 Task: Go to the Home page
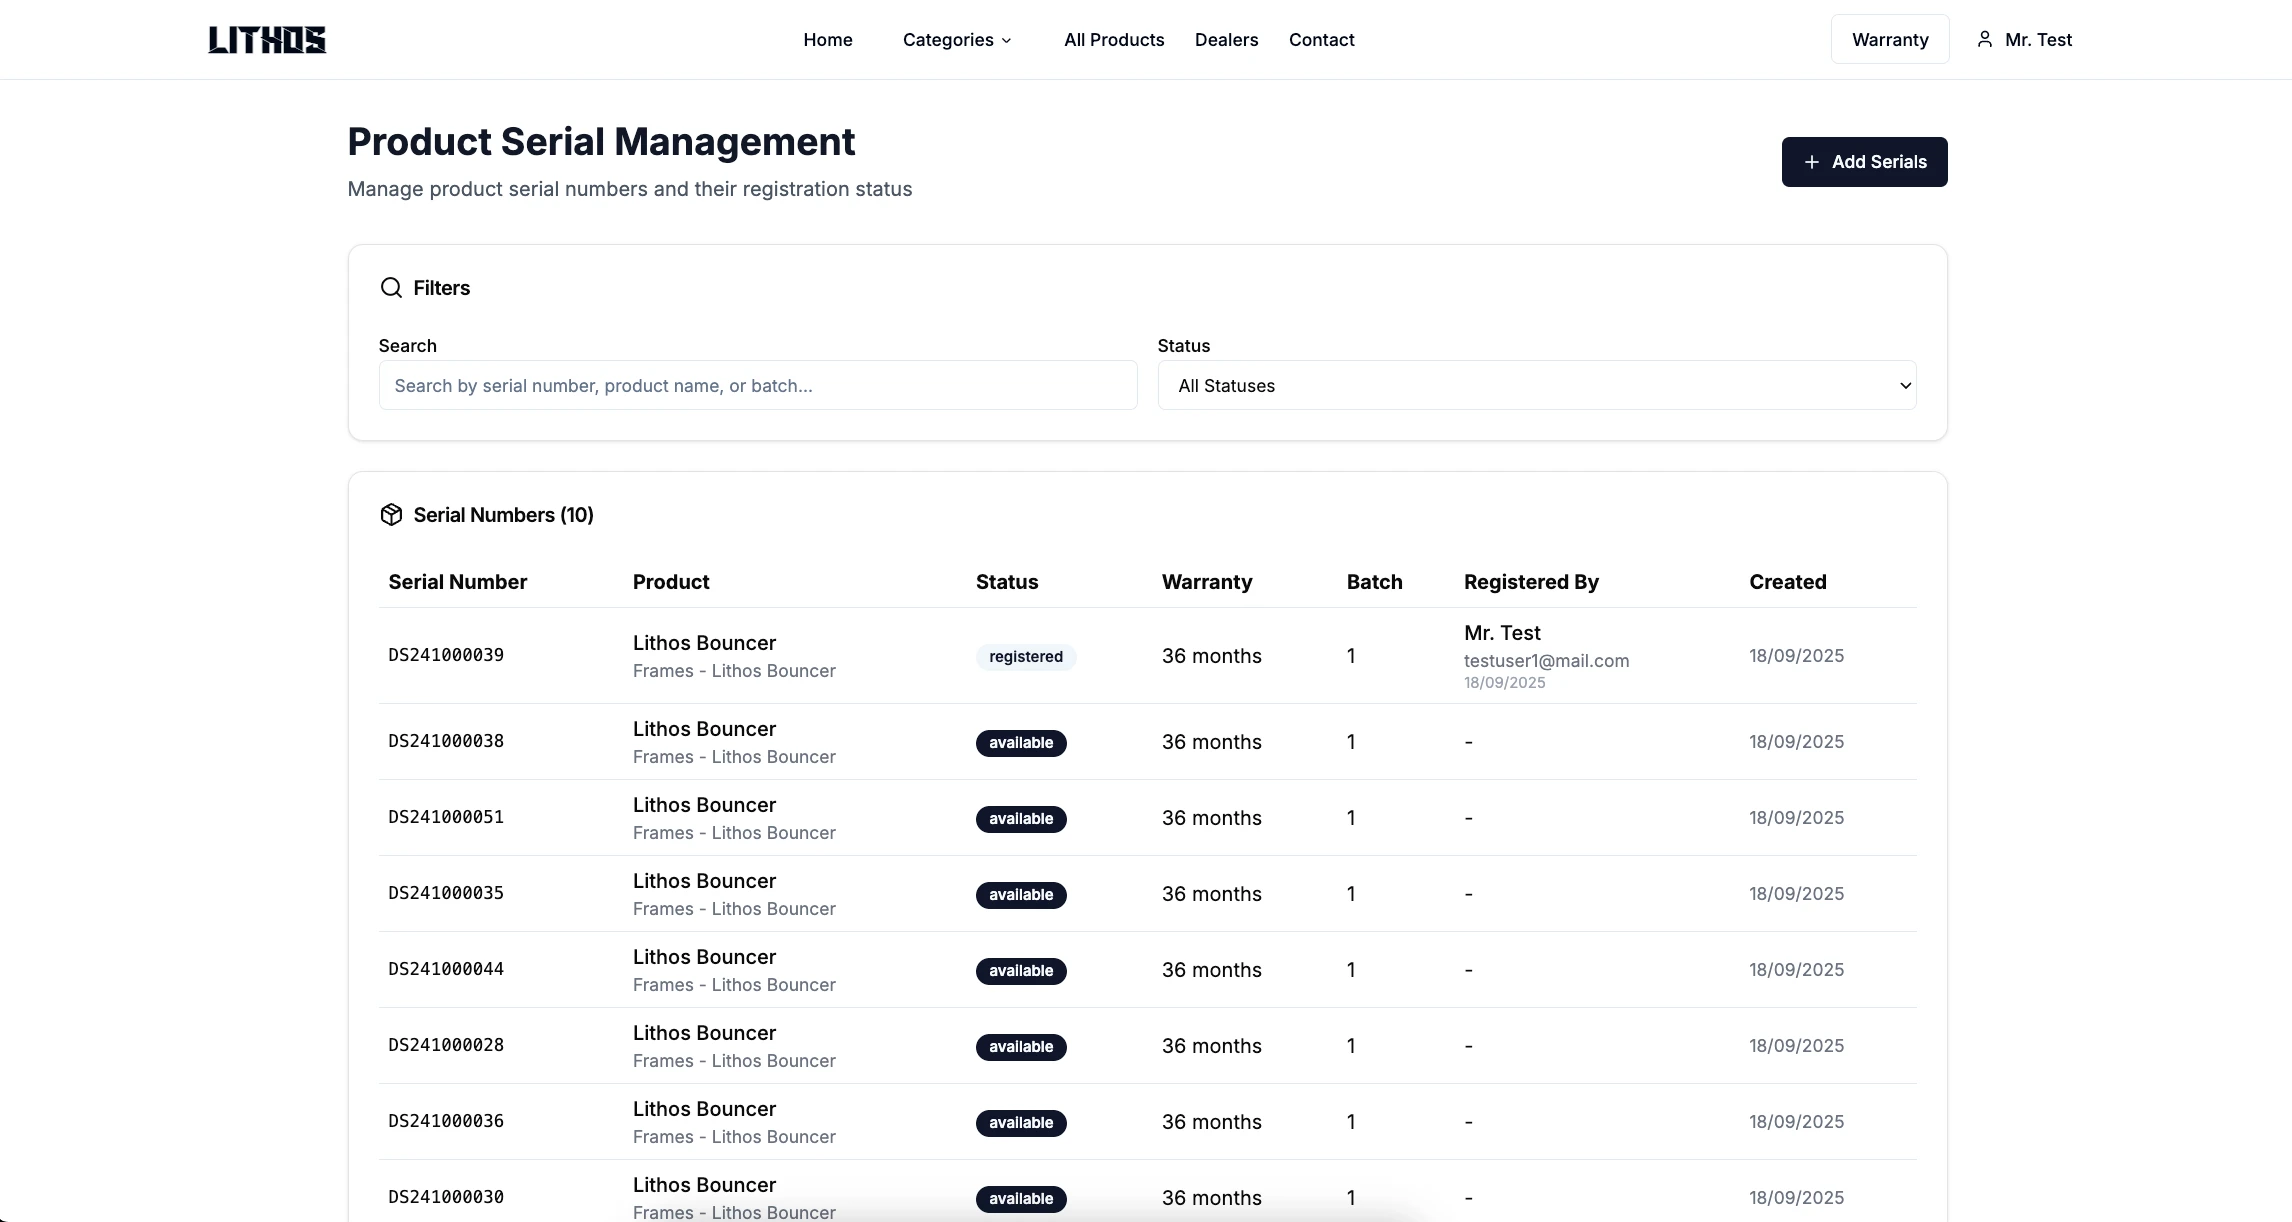pos(827,40)
